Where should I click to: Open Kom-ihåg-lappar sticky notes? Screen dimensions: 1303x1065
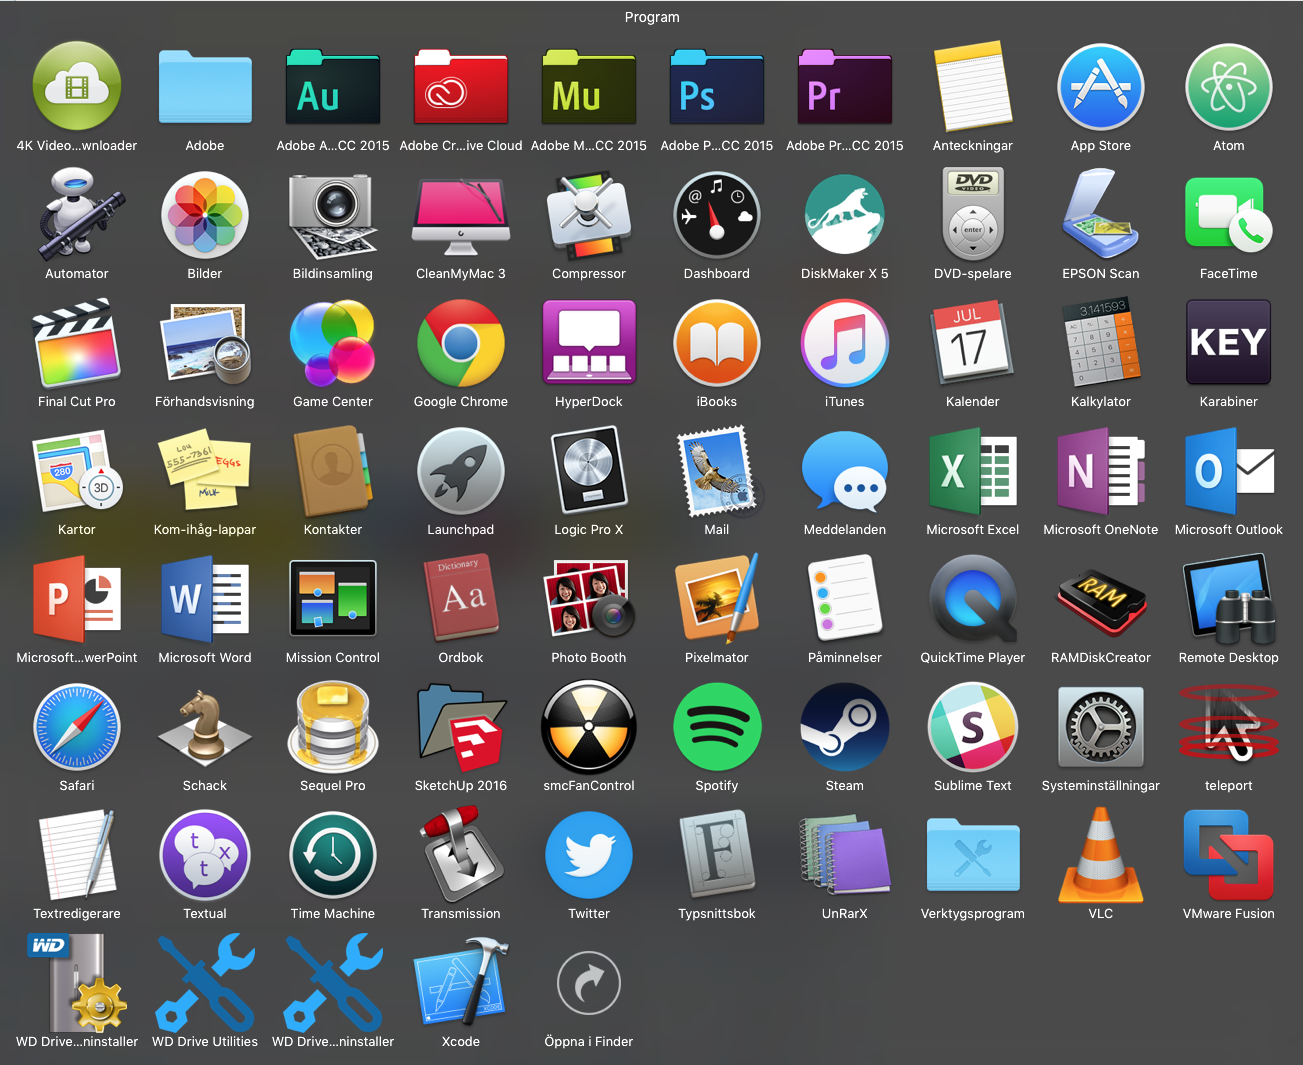point(205,470)
